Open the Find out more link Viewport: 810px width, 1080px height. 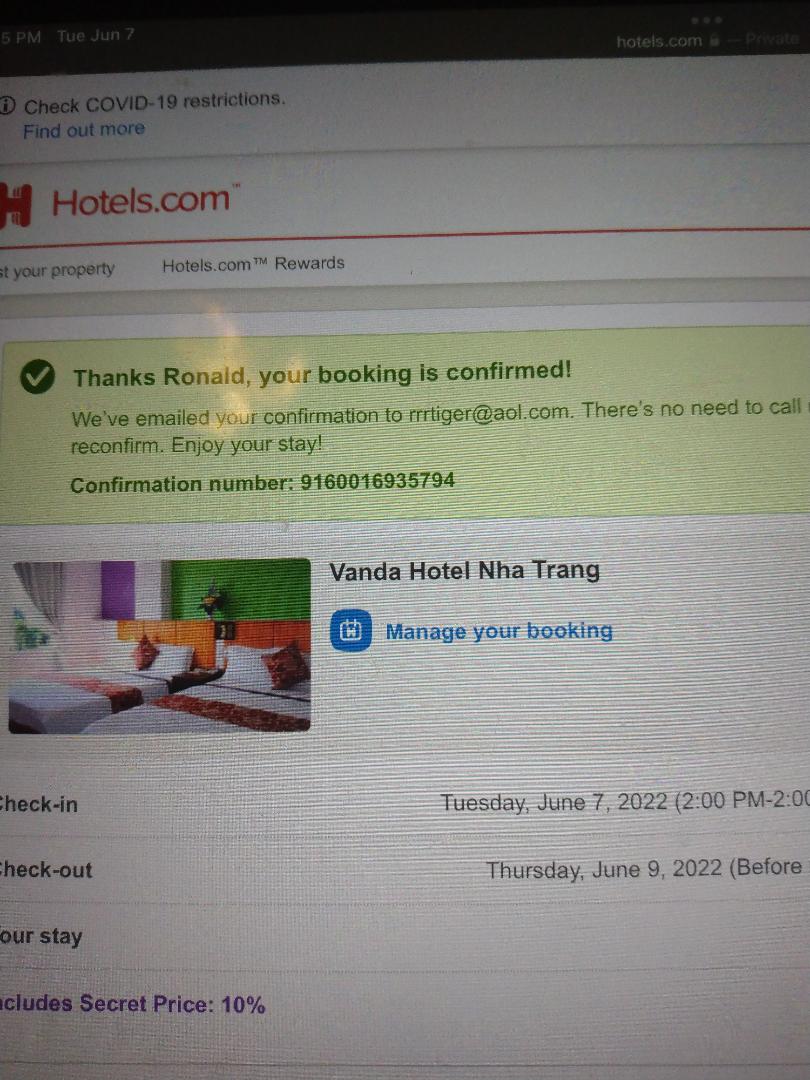[84, 129]
